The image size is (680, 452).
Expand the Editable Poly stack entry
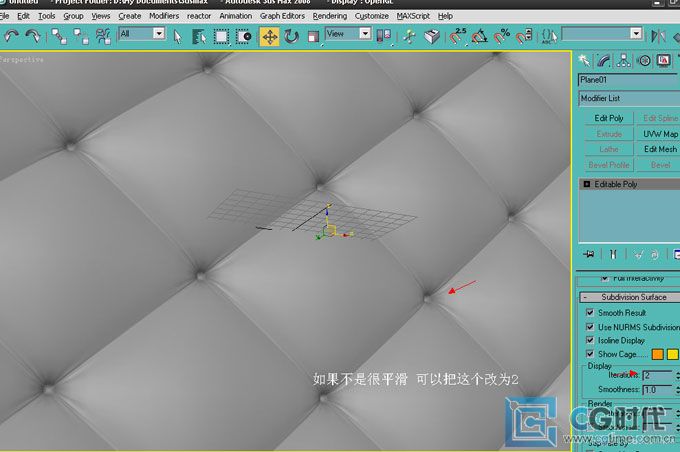click(587, 184)
